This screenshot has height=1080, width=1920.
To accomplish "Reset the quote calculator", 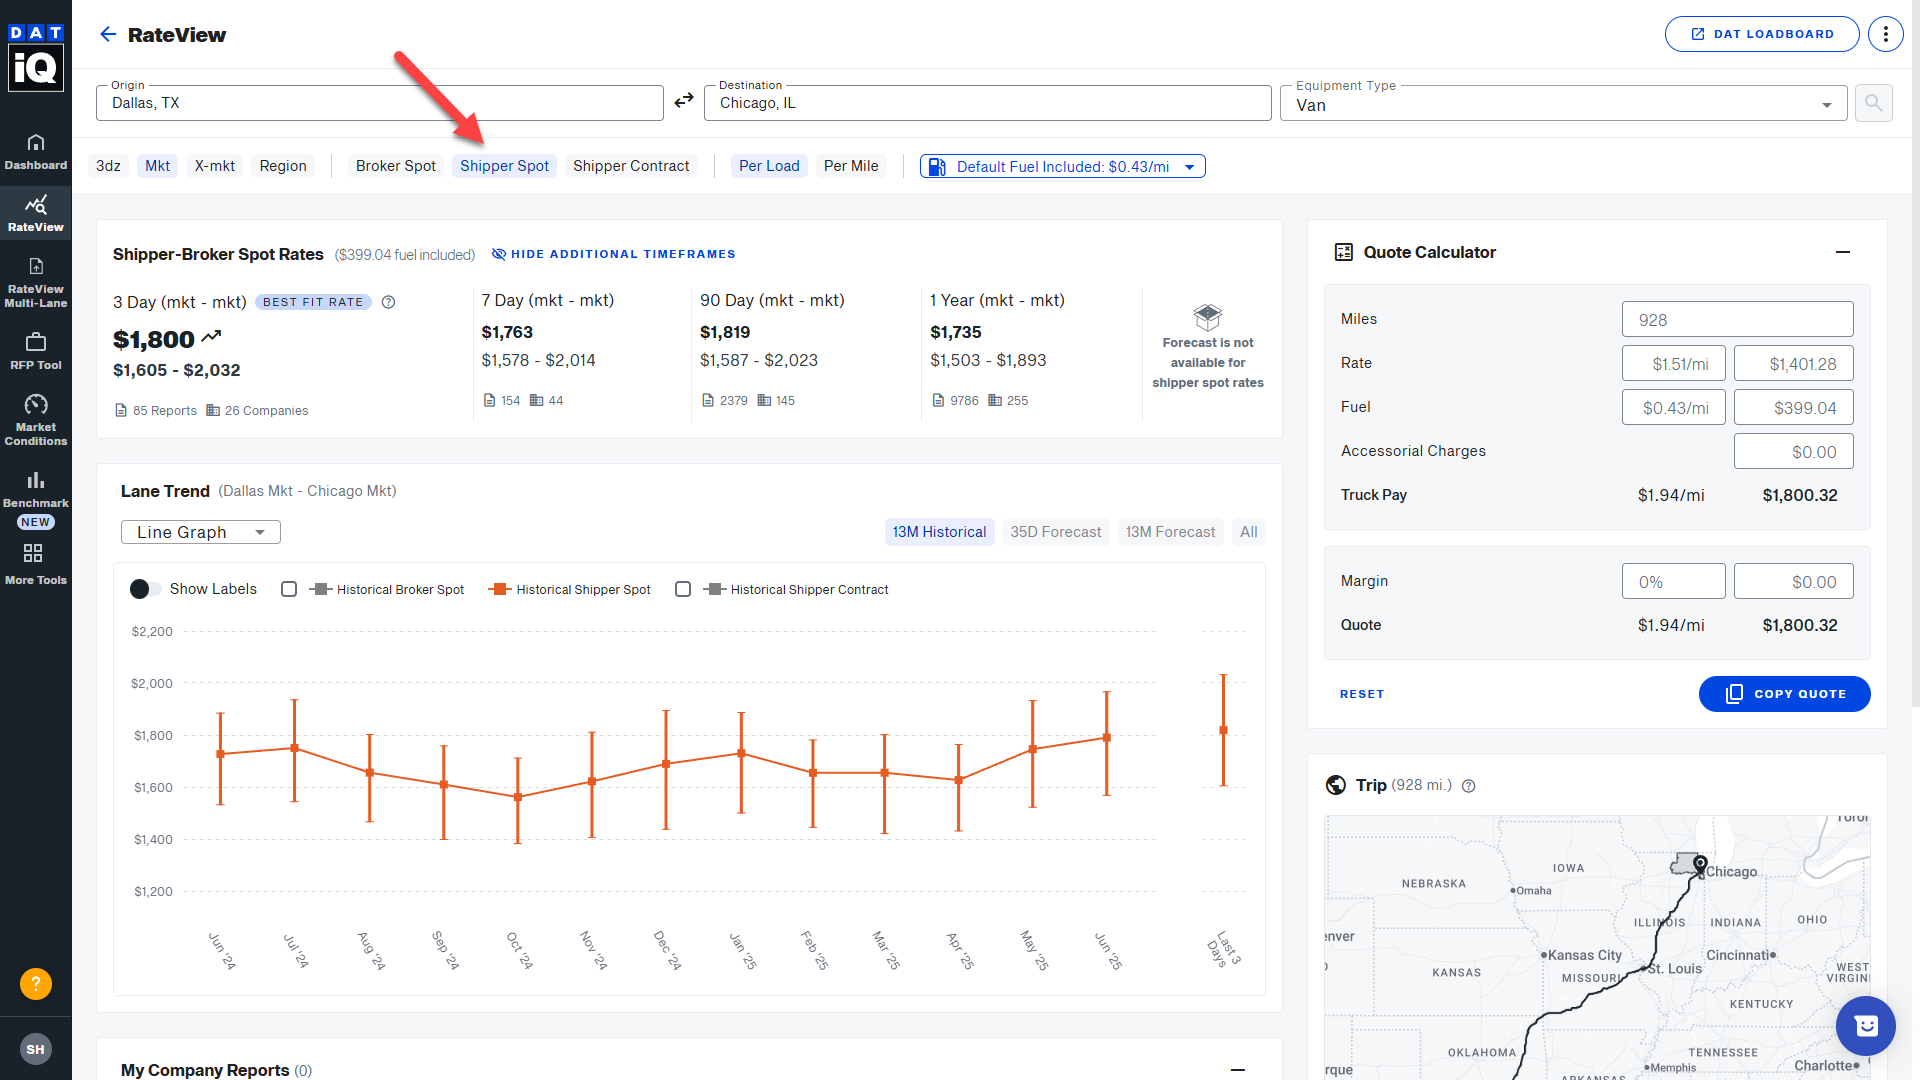I will click(x=1362, y=694).
